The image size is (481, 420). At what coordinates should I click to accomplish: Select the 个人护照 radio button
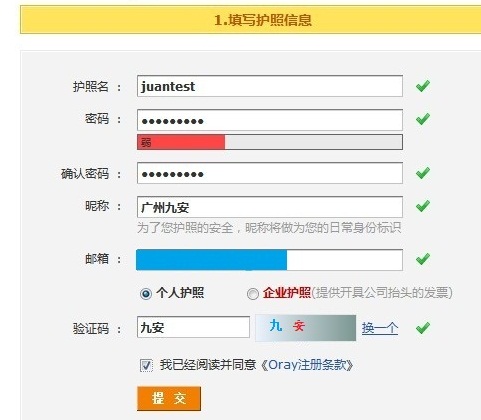pyautogui.click(x=146, y=294)
